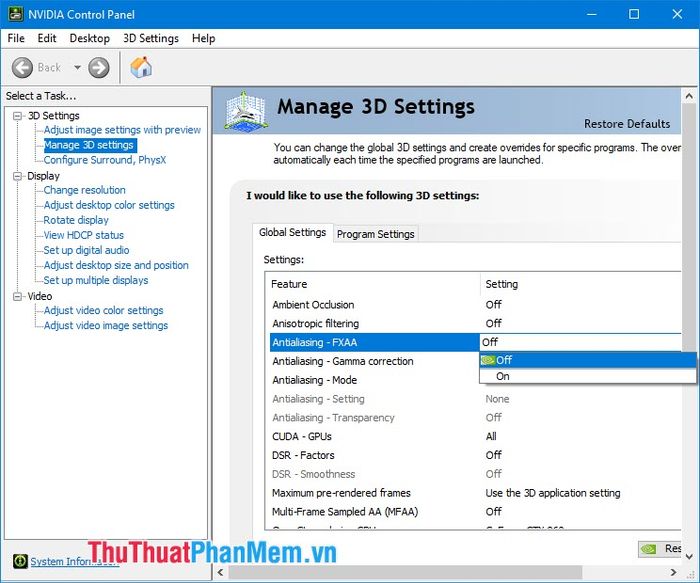Open Adjust video color settings
The image size is (700, 583).
click(x=103, y=310)
